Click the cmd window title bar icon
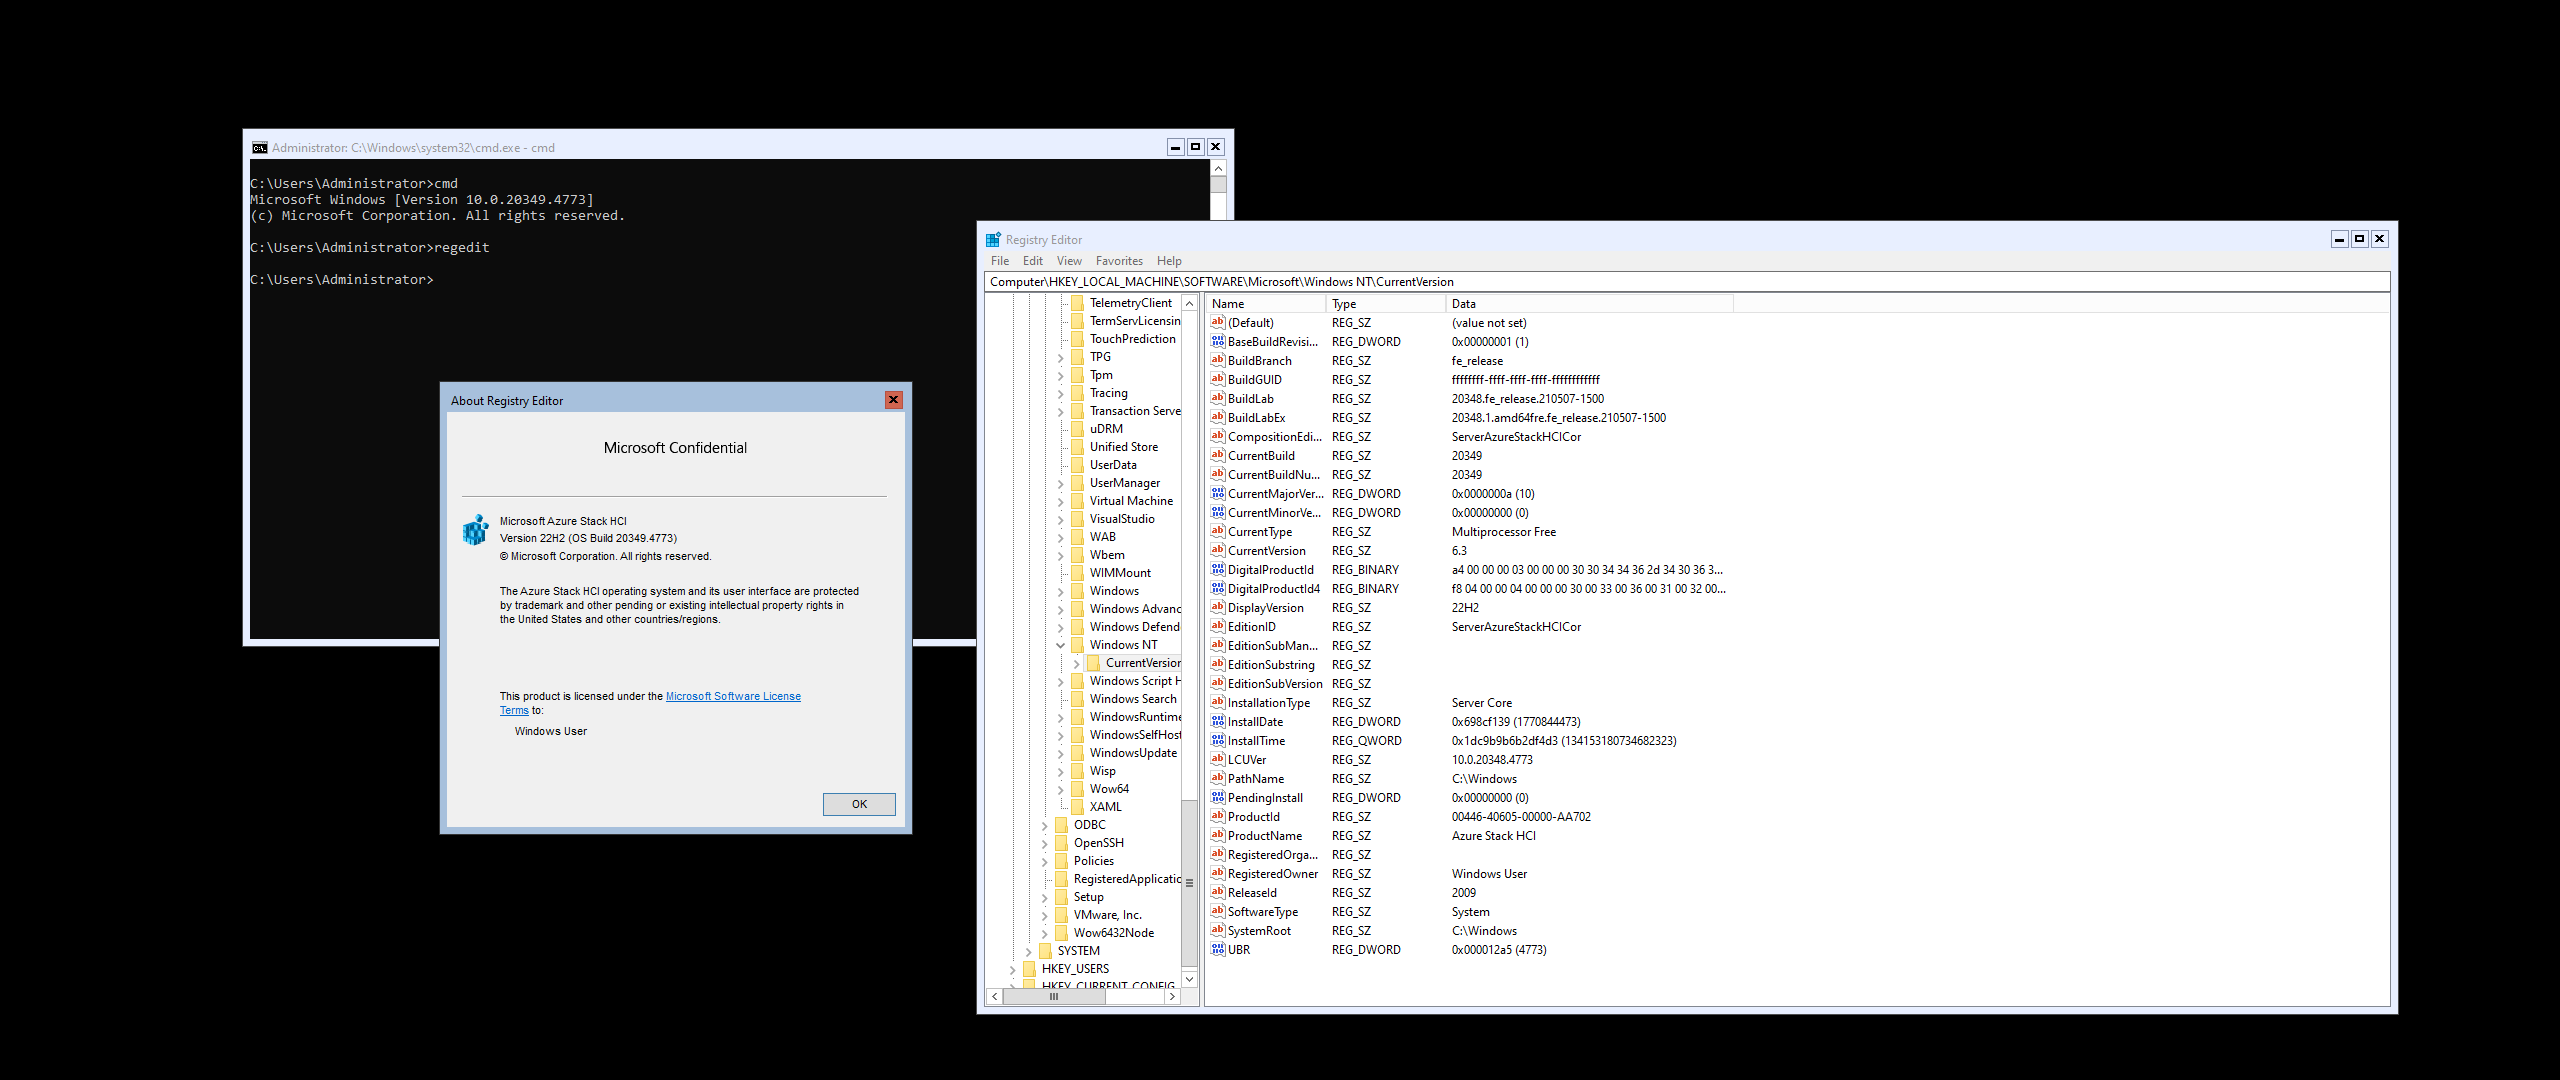This screenshot has width=2560, height=1080. pos(260,148)
